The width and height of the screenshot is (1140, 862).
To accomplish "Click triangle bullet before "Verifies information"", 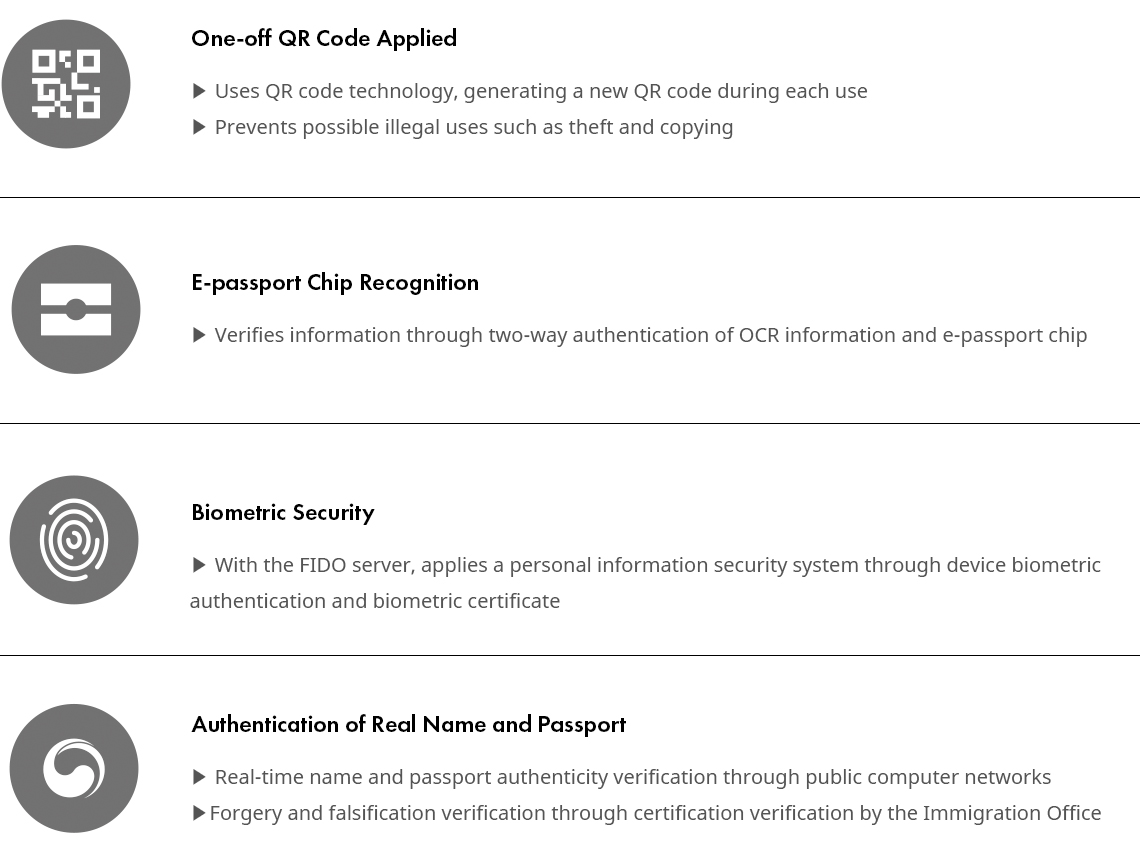I will pyautogui.click(x=199, y=335).
